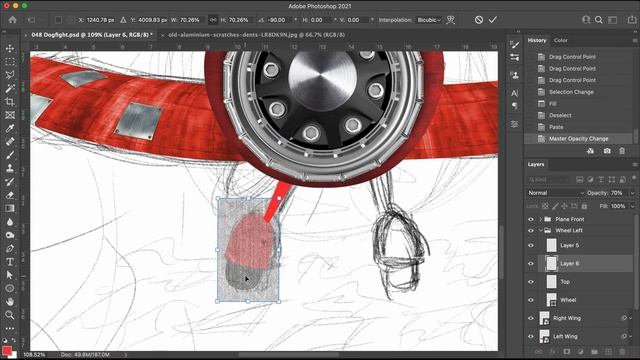Cancel the transform in options bar
Image resolution: width=640 pixels, height=360 pixels.
[x=479, y=20]
